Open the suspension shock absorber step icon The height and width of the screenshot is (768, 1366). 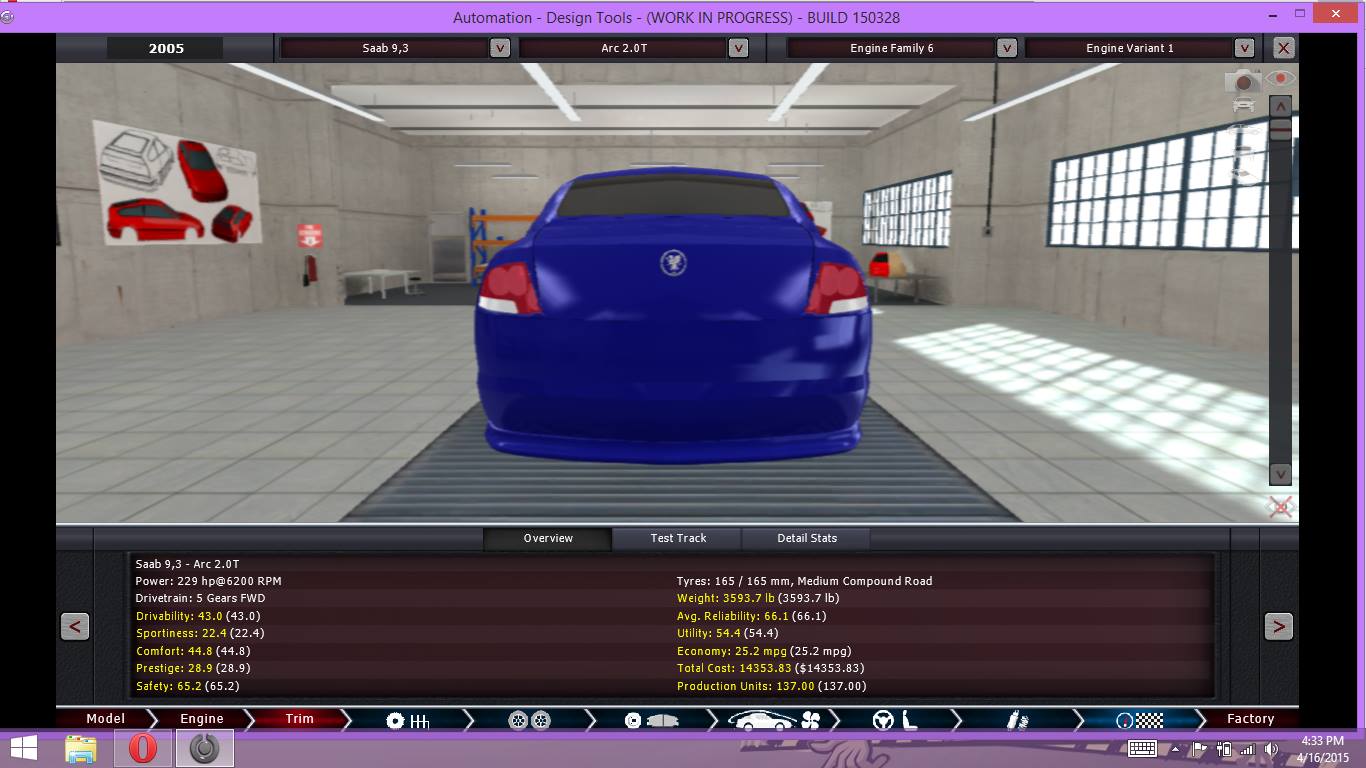pos(1017,720)
